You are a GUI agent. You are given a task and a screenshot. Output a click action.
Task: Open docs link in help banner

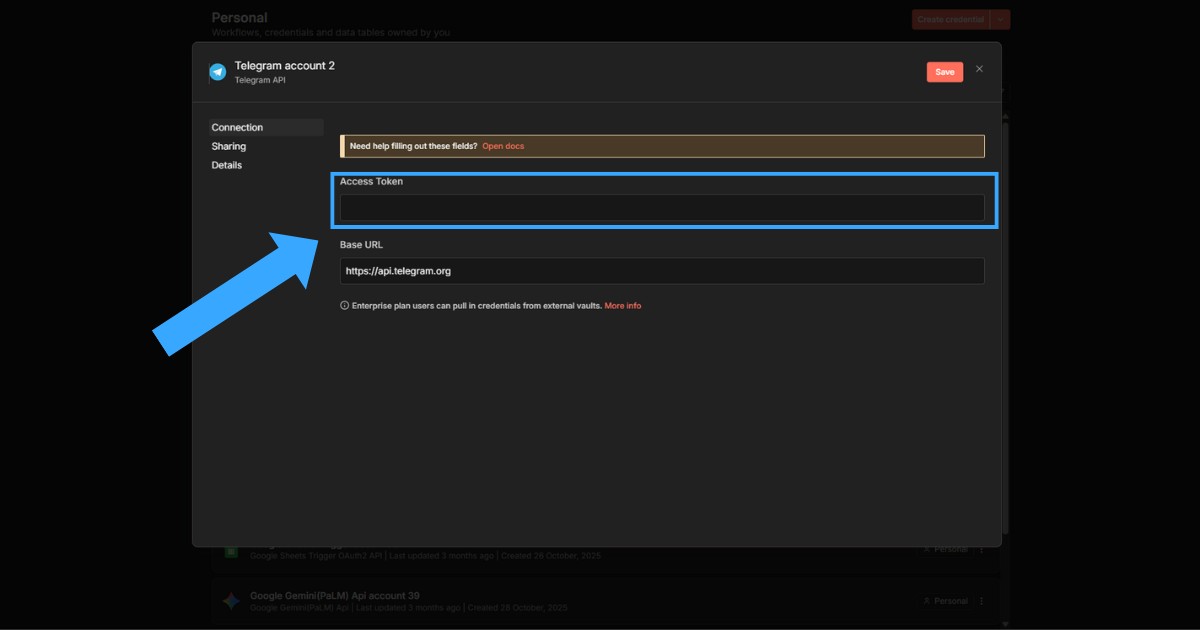tap(503, 146)
